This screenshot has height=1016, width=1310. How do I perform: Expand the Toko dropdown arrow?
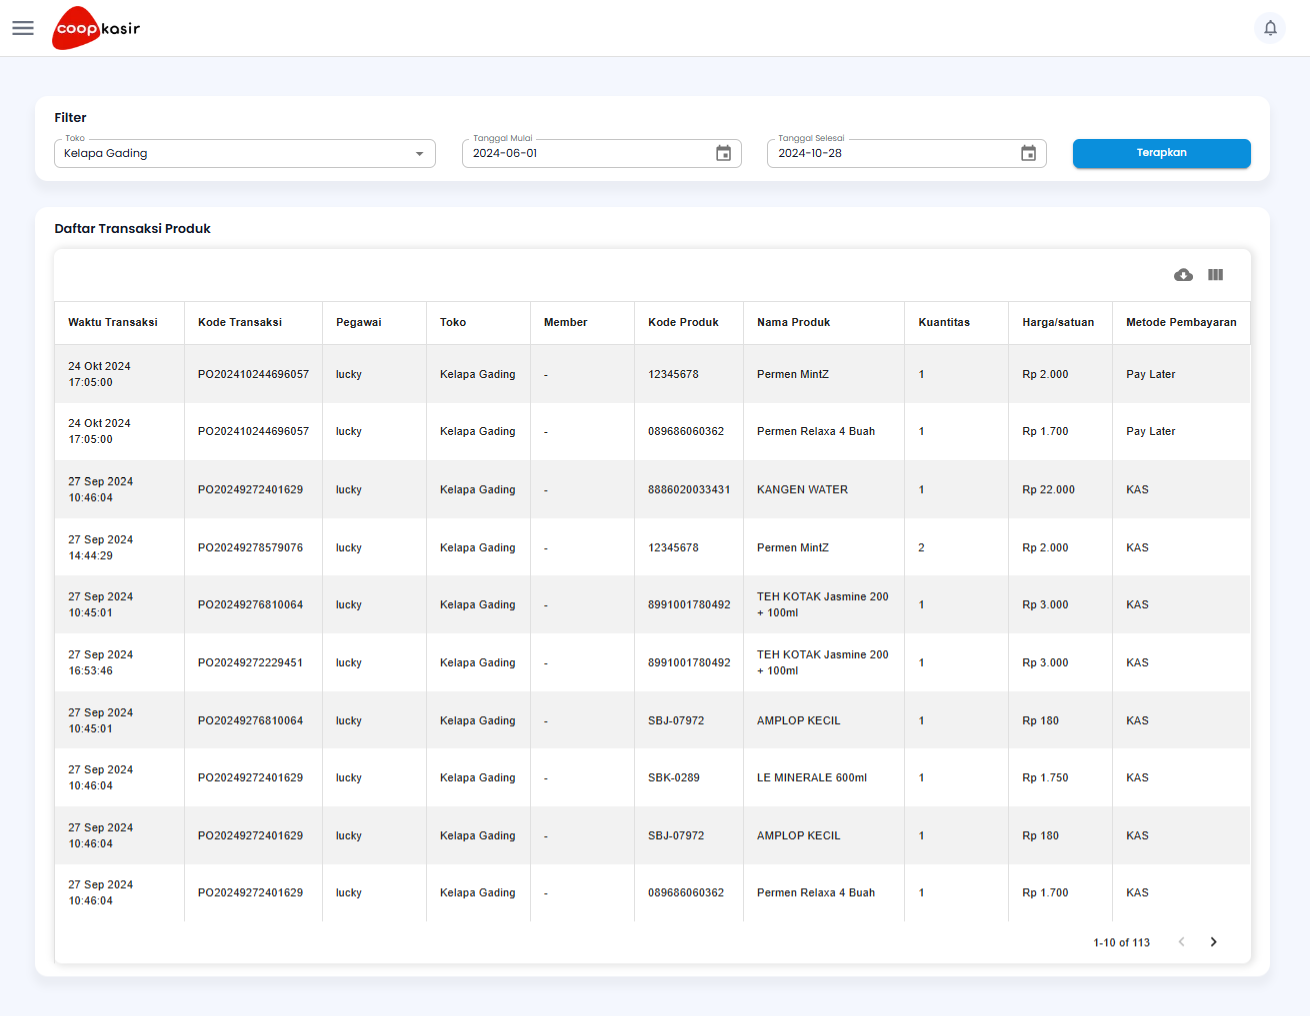coord(419,154)
